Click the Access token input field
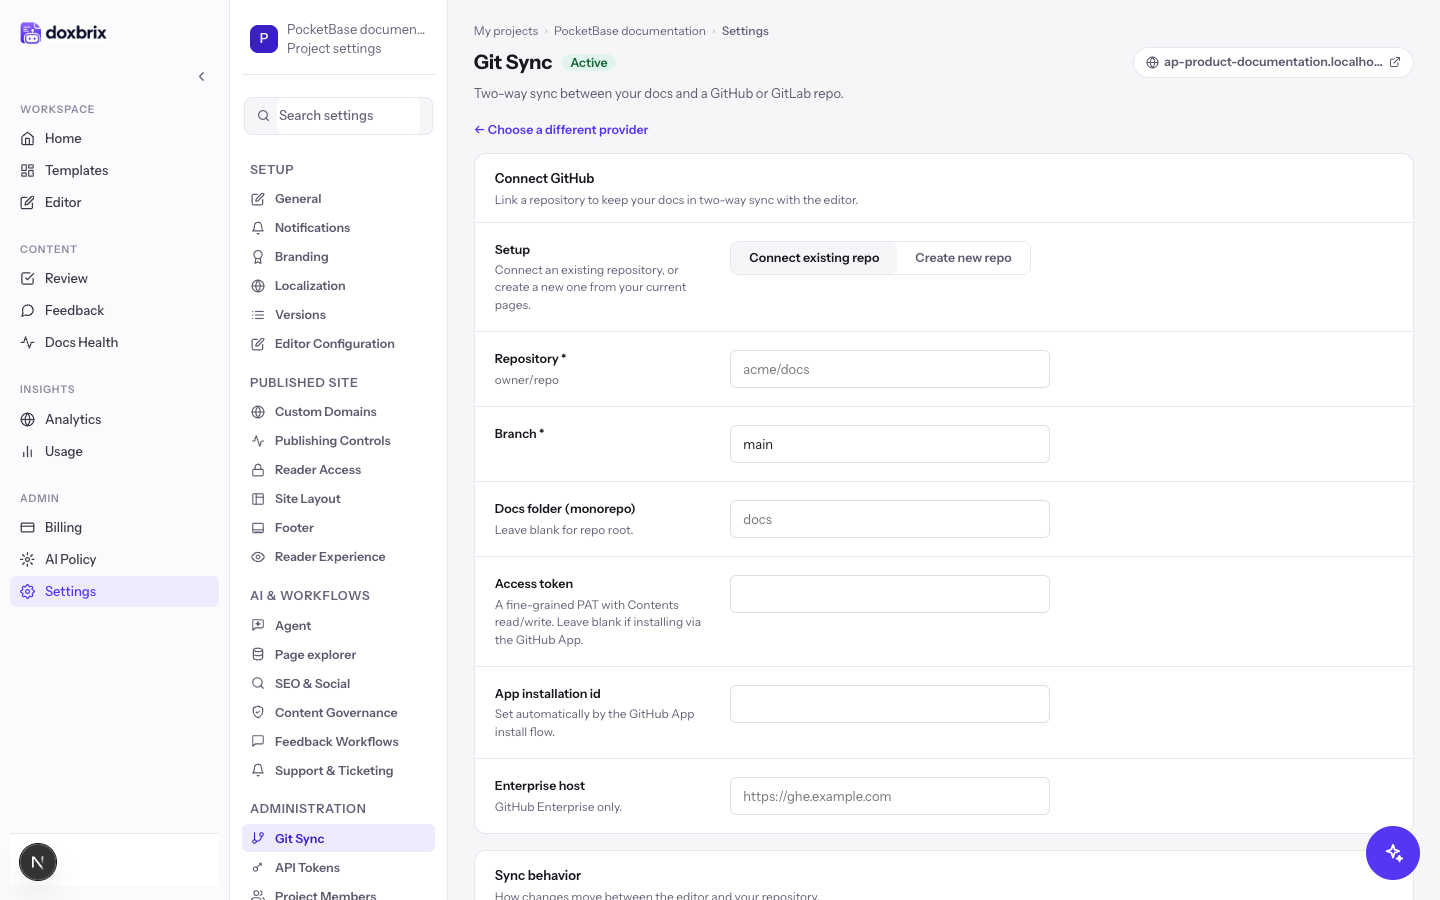This screenshot has height=900, width=1440. 890,594
